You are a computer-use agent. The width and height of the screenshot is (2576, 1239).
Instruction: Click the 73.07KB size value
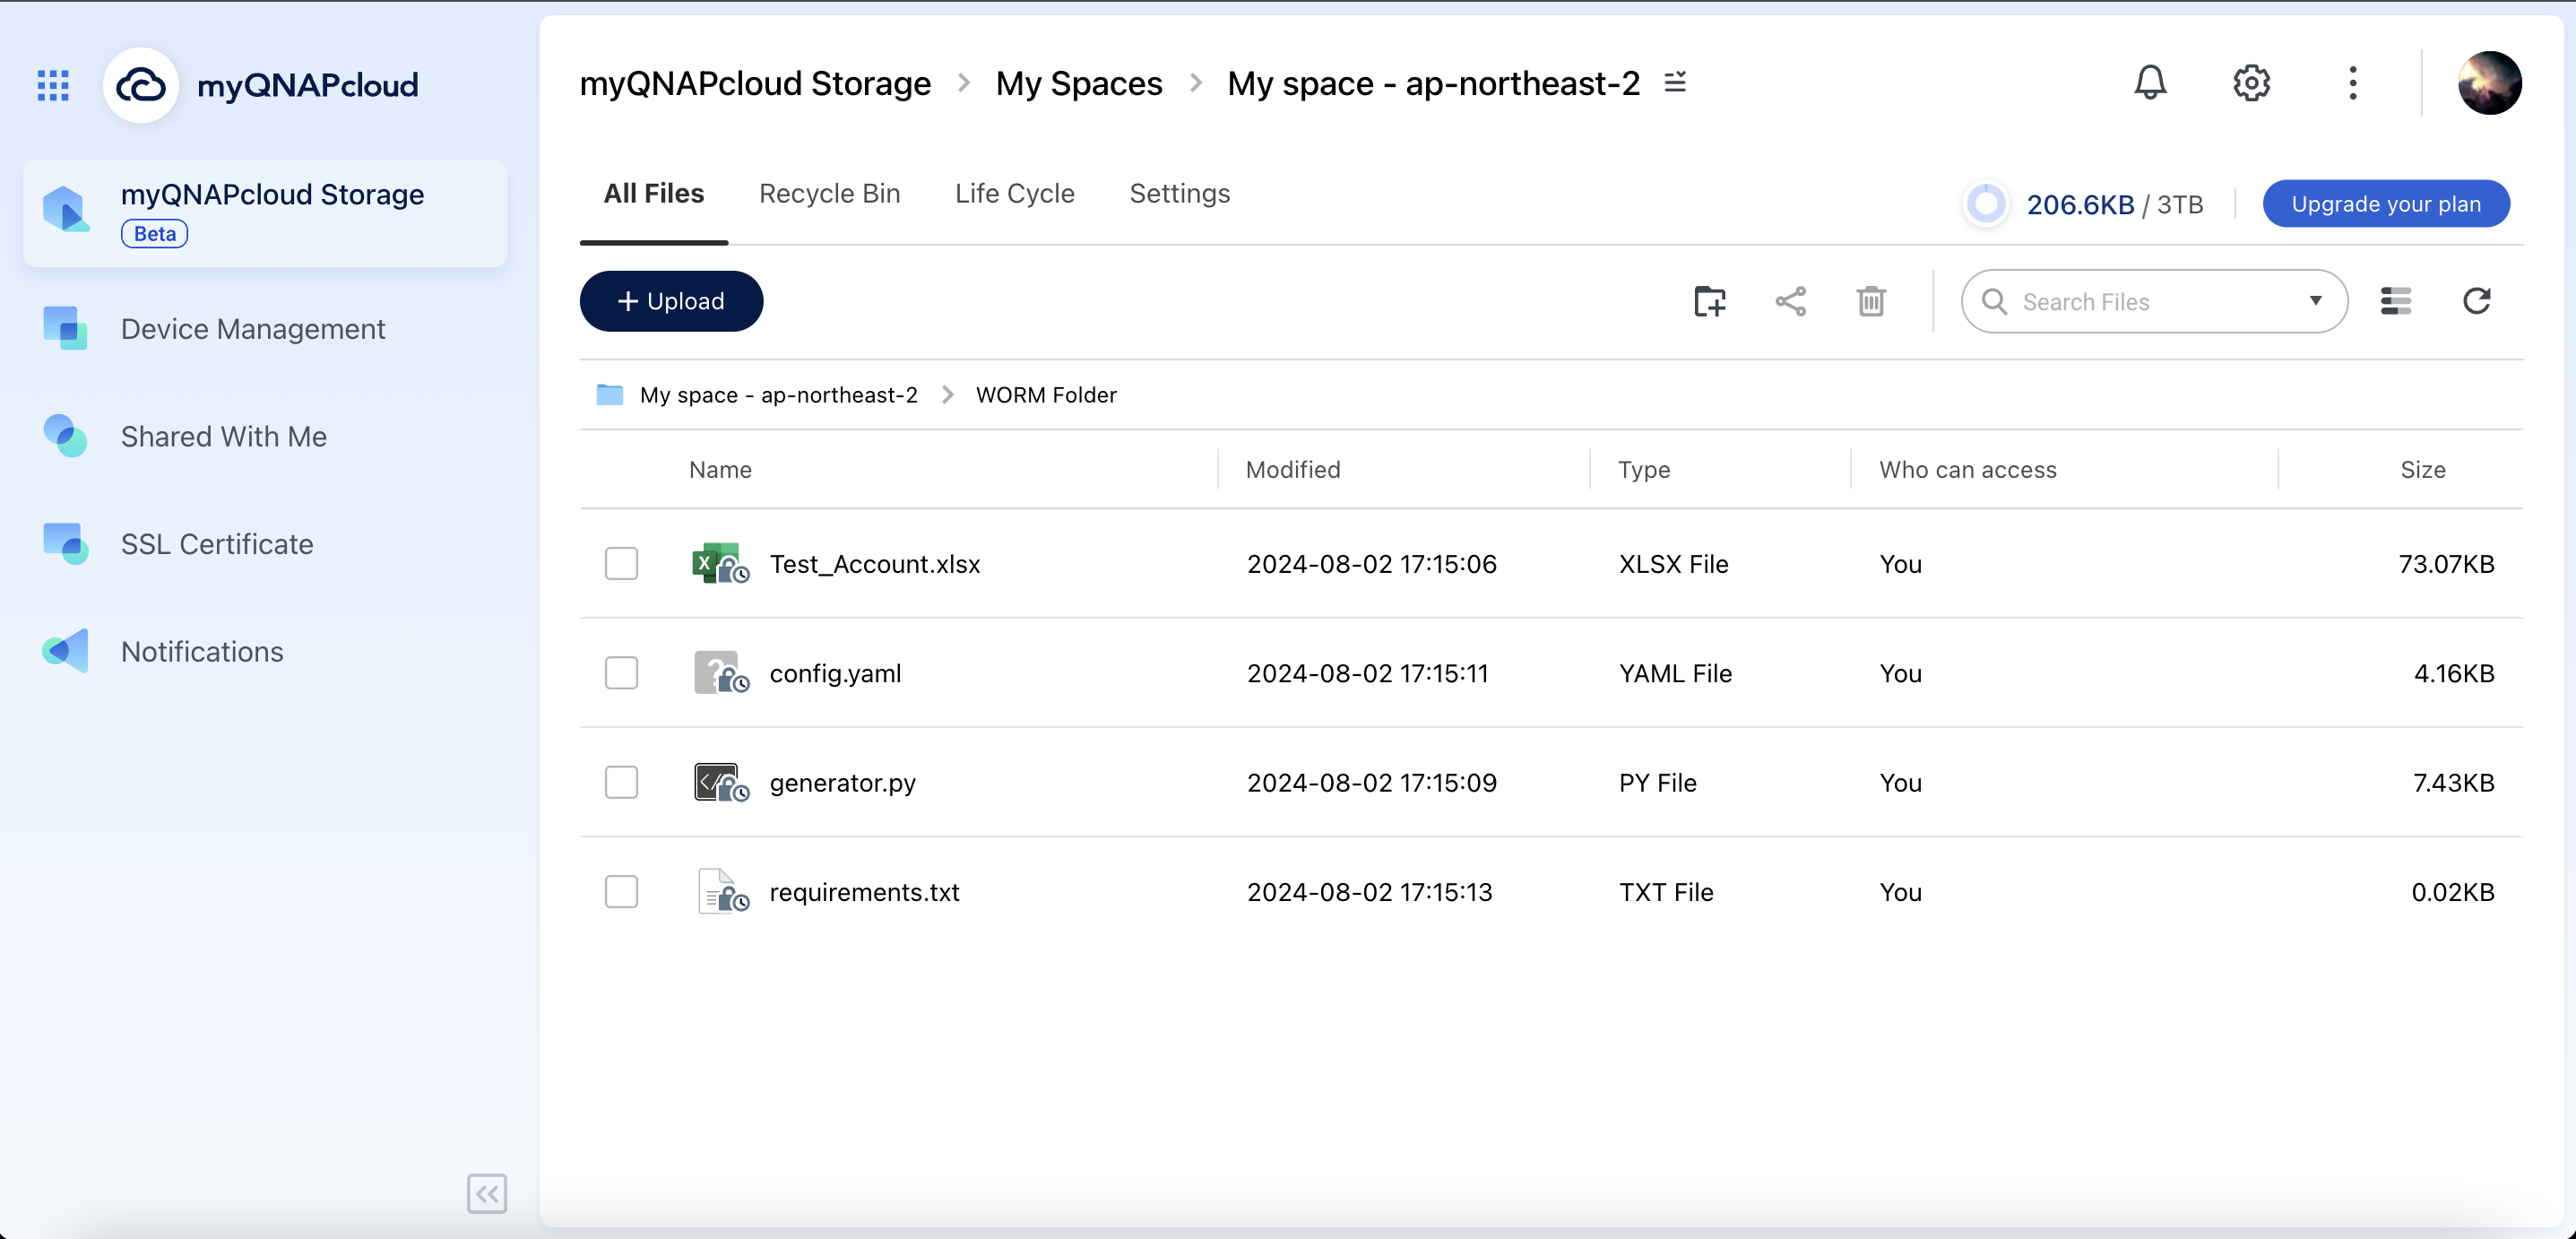(x=2446, y=564)
